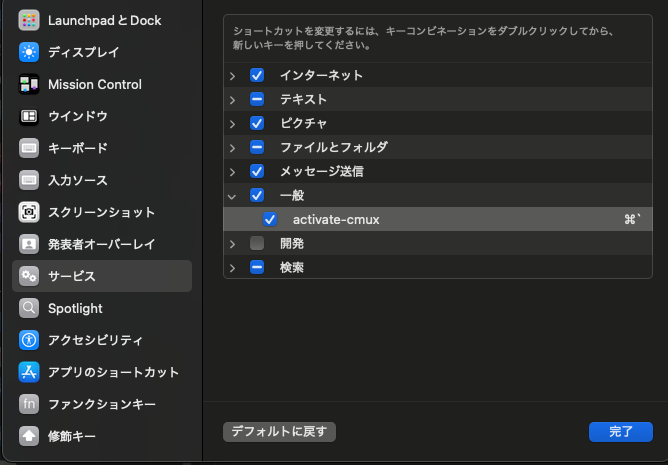Screen dimensions: 668x465
Task: Collapse the 一般 category
Action: (x=232, y=196)
